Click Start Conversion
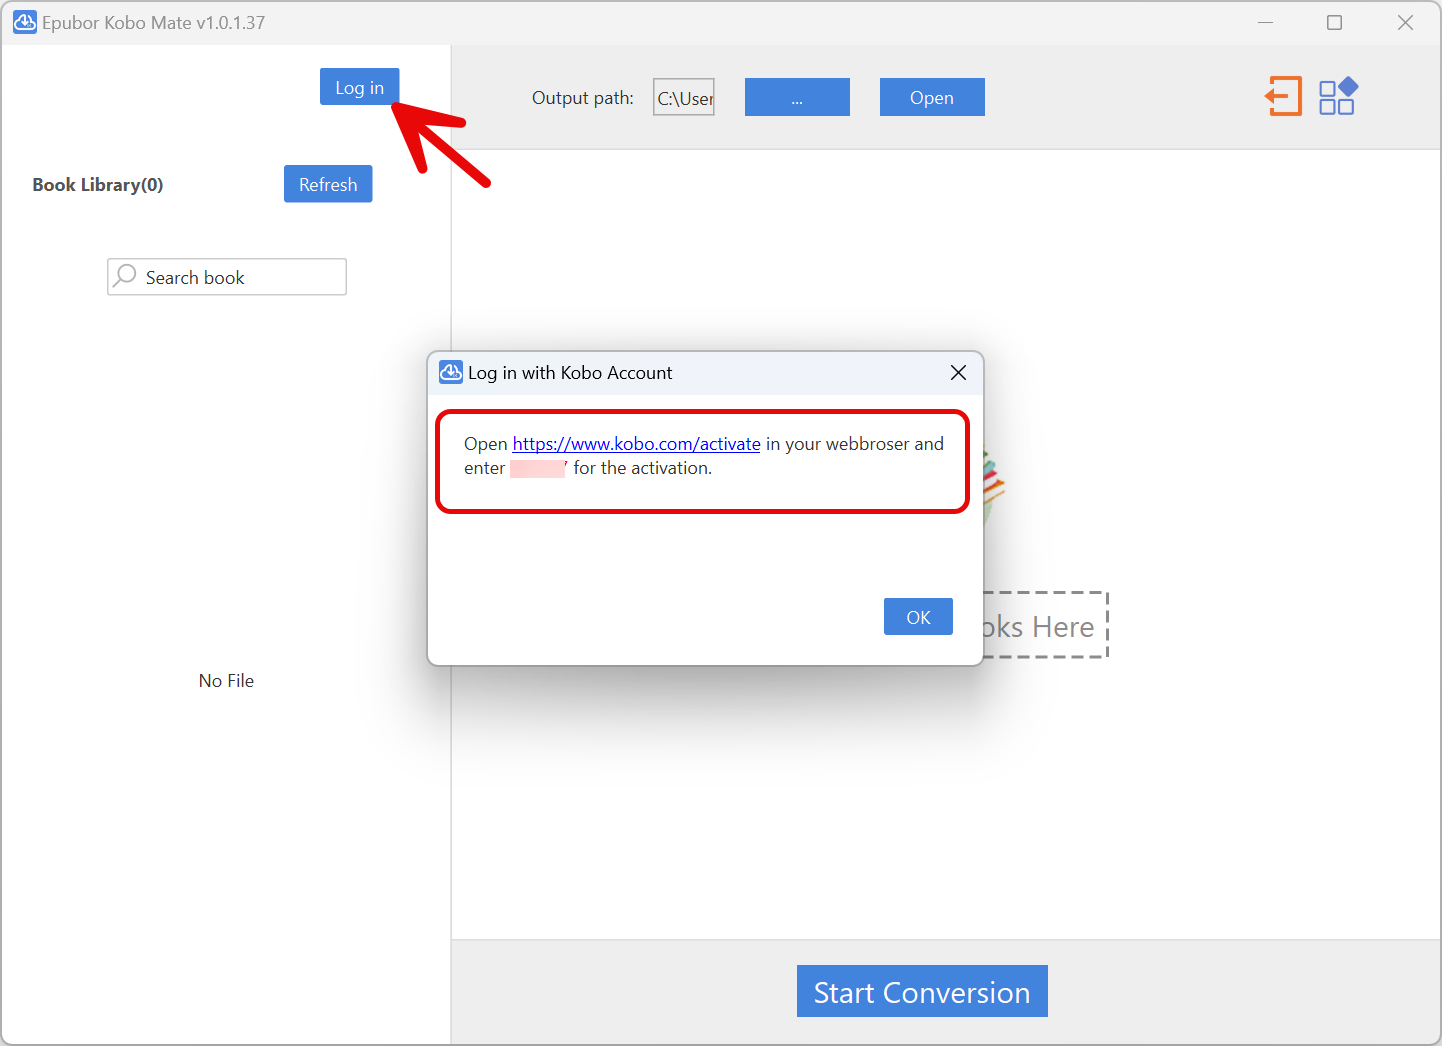Viewport: 1442px width, 1046px height. pyautogui.click(x=922, y=991)
